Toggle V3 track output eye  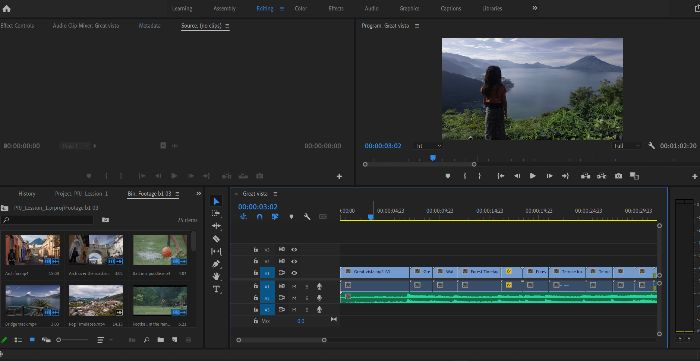(x=294, y=250)
